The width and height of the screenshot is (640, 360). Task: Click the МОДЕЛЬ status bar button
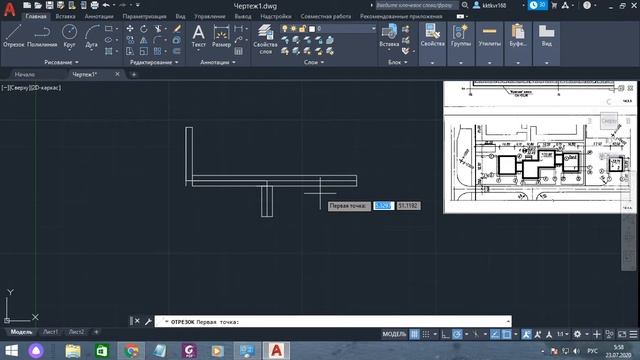394,334
